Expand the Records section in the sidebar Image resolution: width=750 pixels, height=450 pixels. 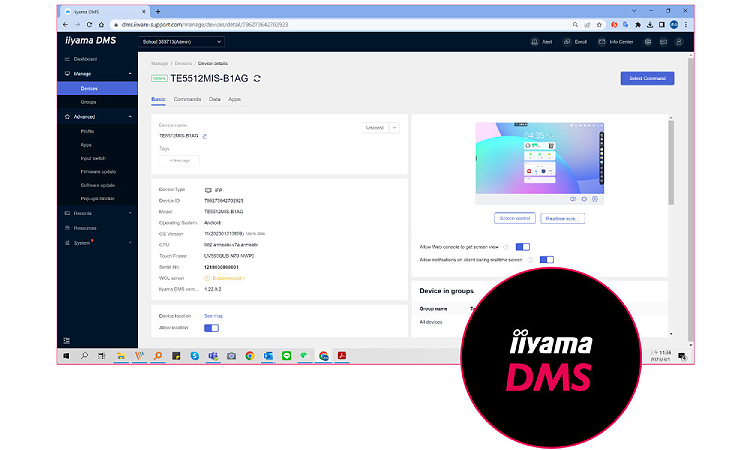(x=130, y=213)
